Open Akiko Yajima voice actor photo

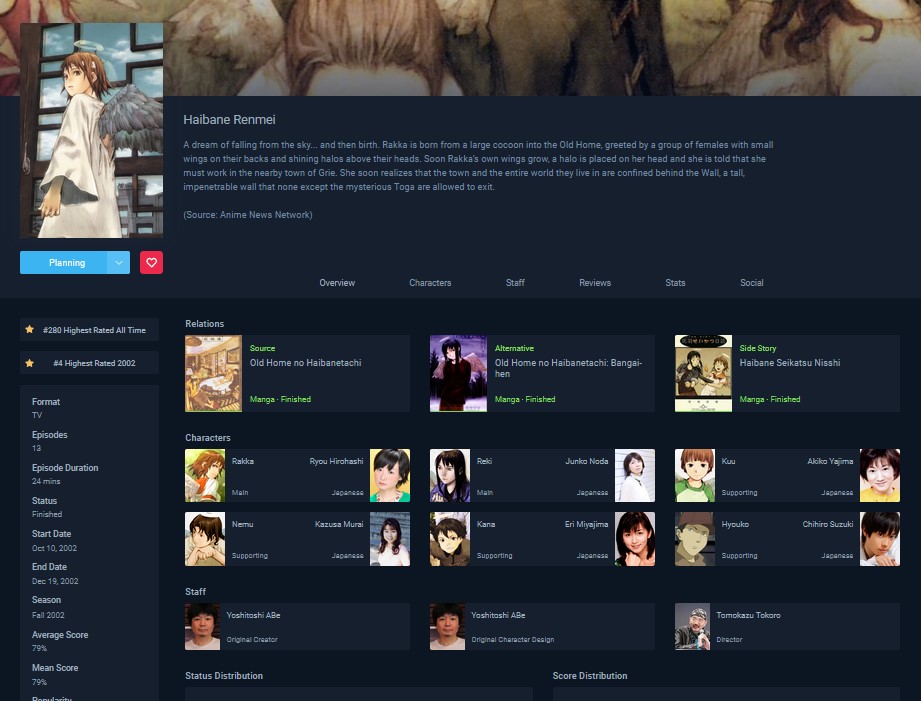pos(880,475)
